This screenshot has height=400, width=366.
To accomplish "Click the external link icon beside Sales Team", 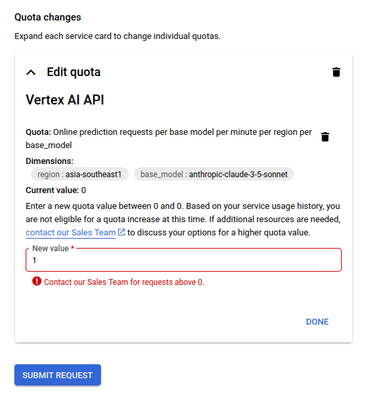I will (x=122, y=232).
